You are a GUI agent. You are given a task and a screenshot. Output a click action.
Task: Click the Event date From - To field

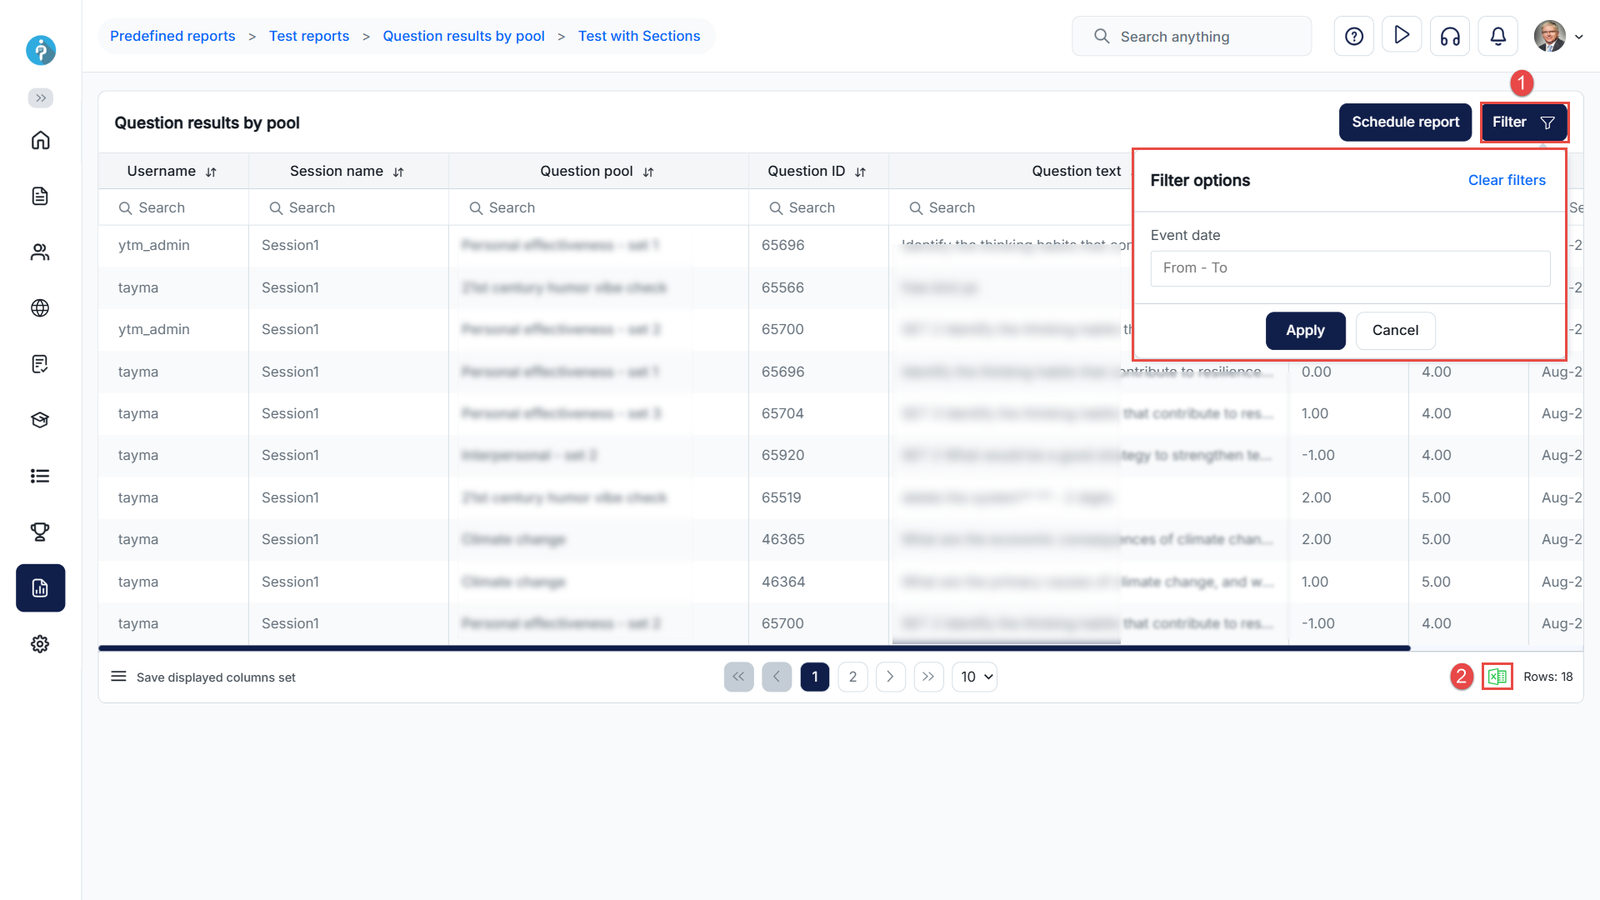1349,268
